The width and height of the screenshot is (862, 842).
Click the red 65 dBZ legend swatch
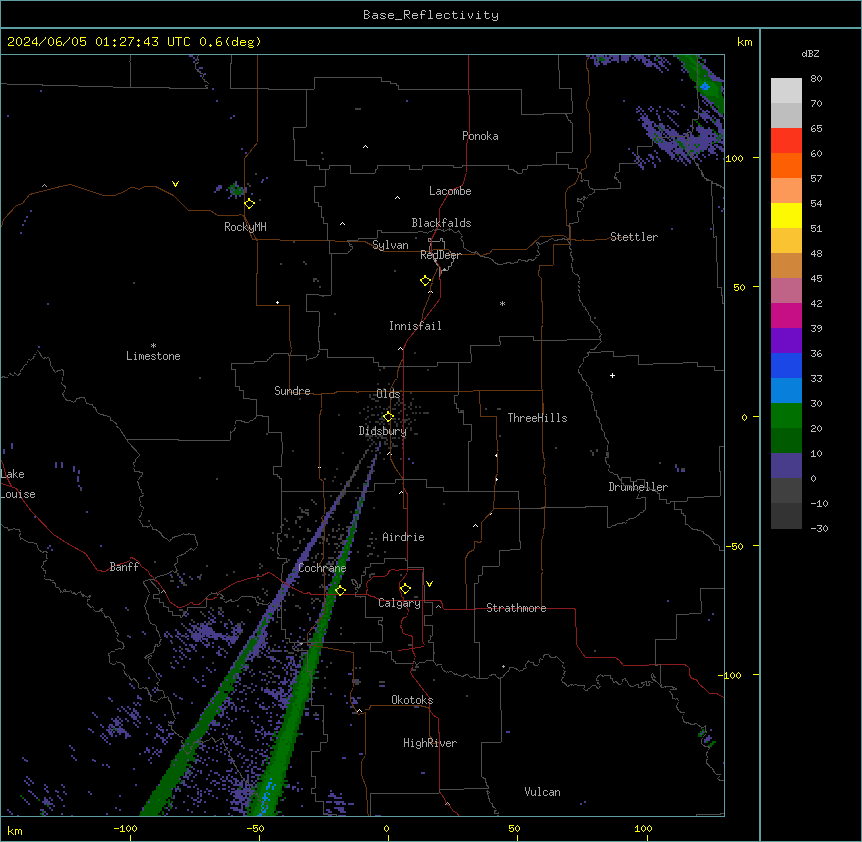pos(786,140)
